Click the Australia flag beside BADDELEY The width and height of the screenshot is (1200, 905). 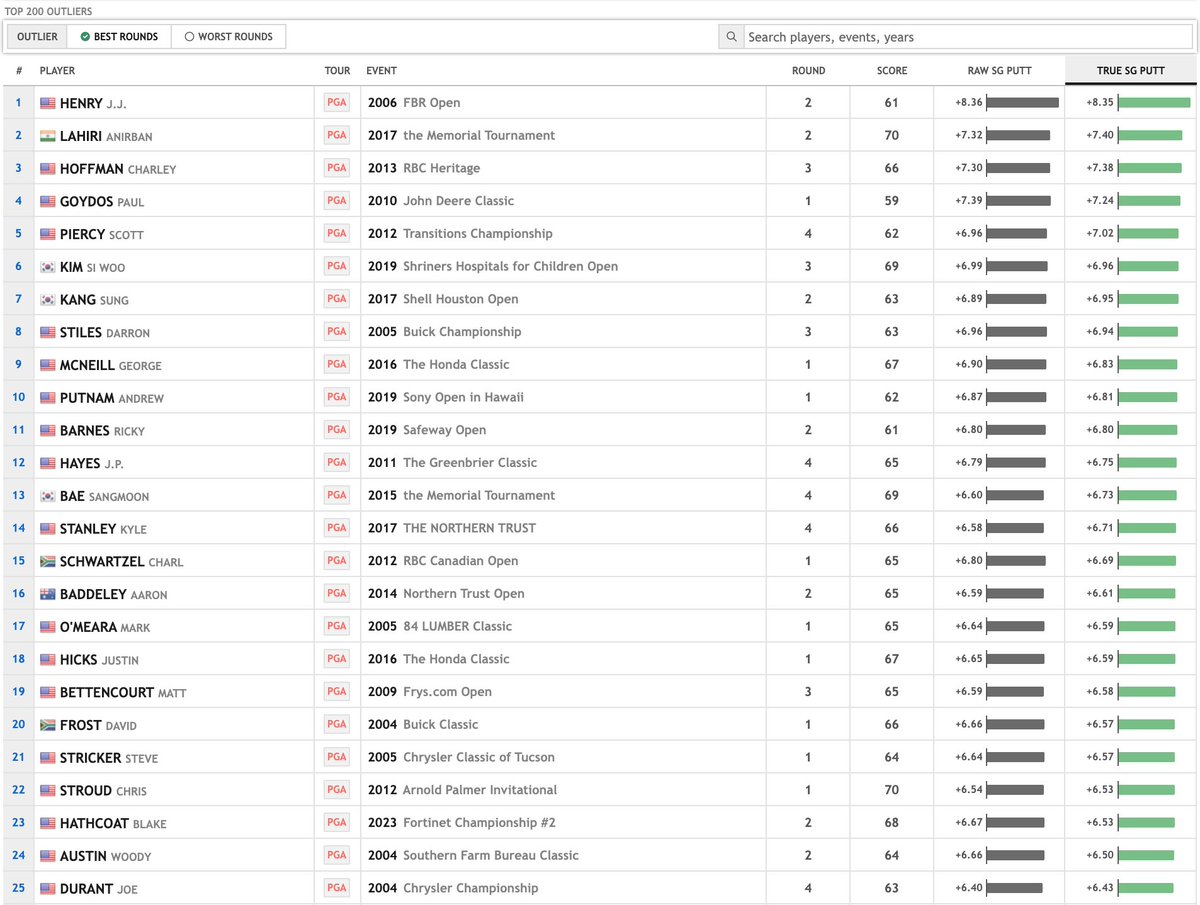tap(48, 594)
